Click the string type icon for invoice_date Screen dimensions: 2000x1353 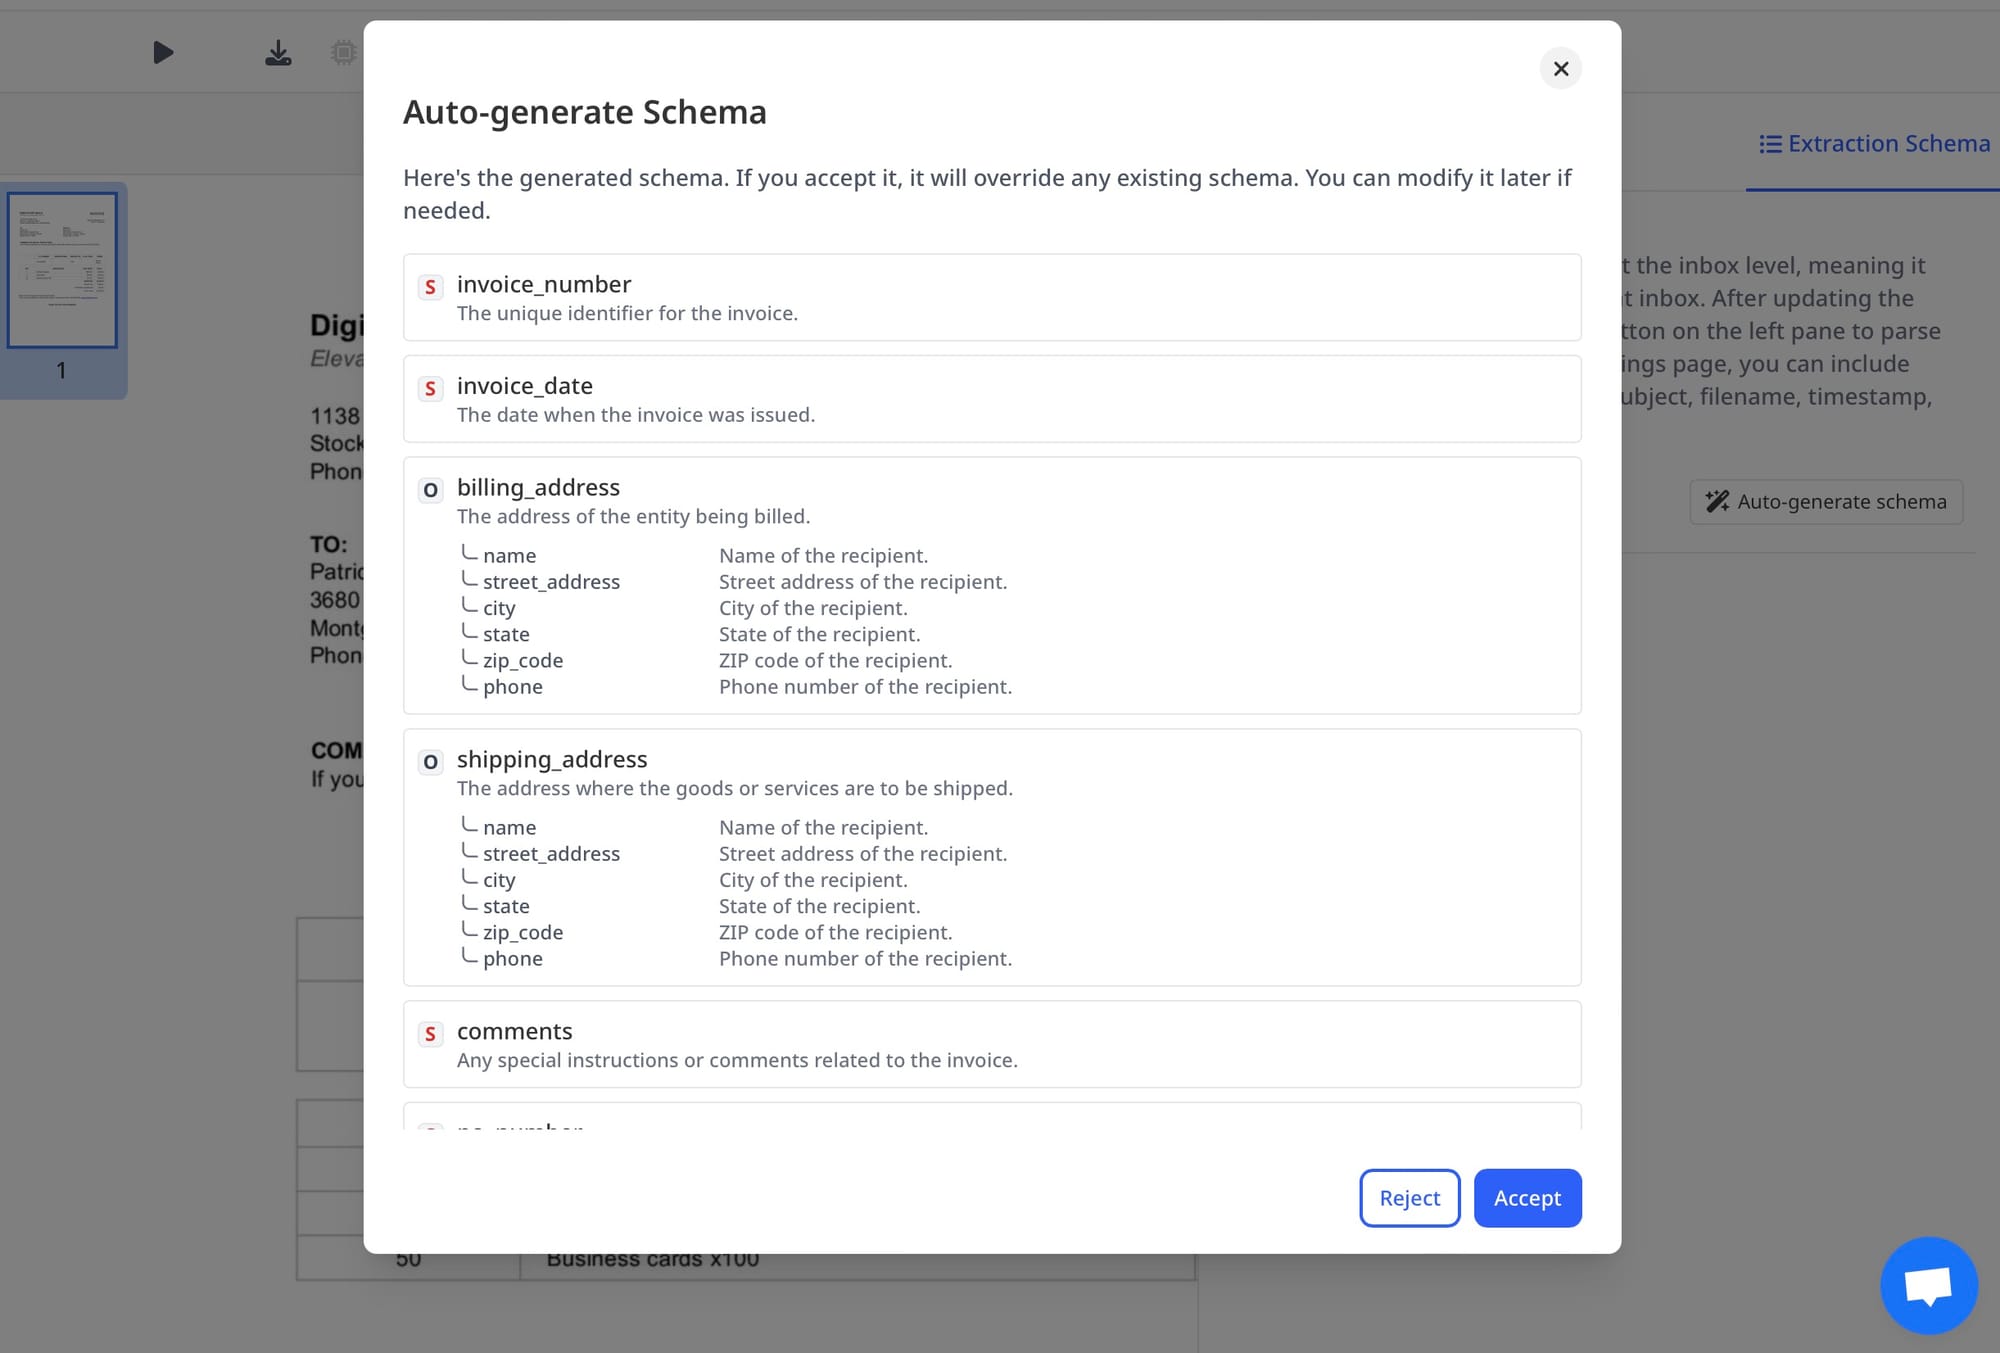pos(430,389)
